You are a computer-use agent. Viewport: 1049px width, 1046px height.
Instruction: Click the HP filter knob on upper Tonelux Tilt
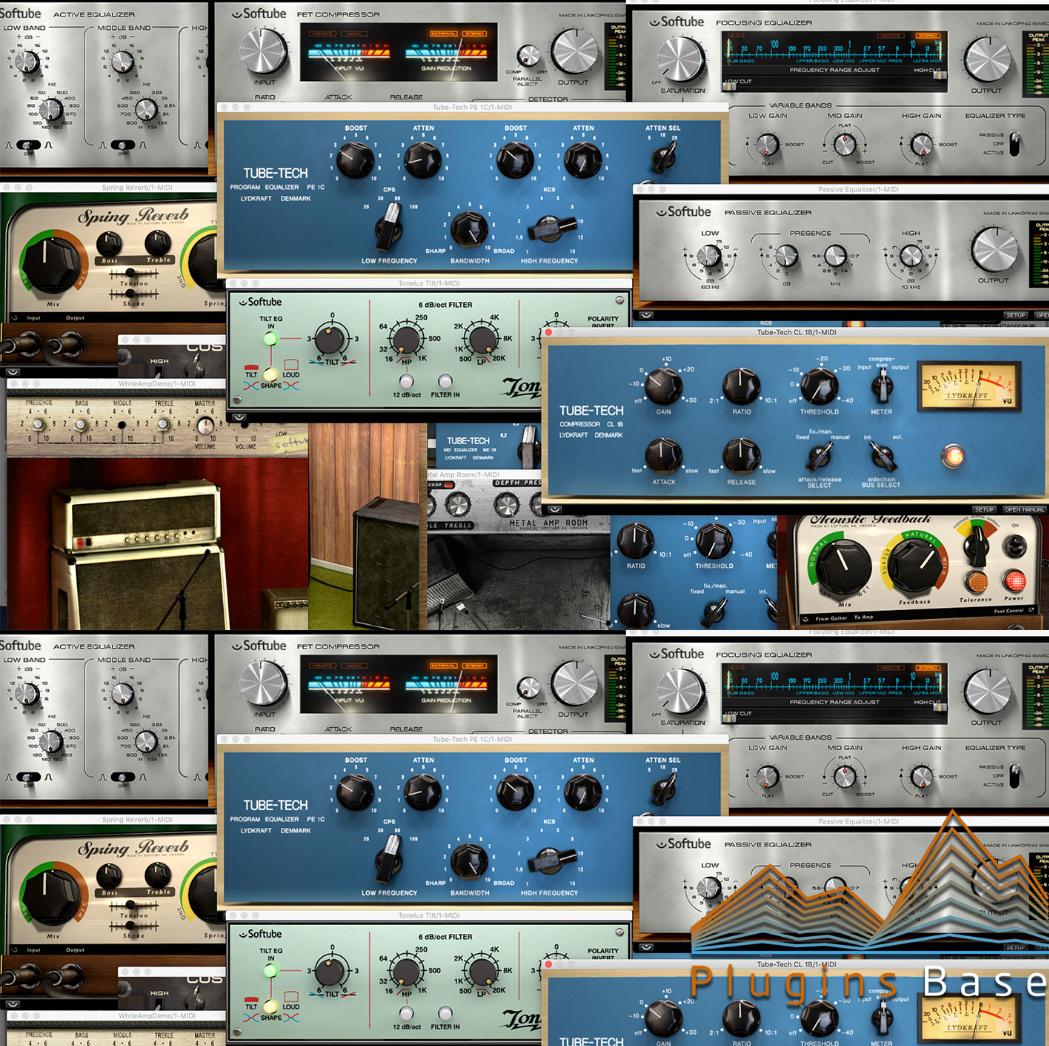406,339
